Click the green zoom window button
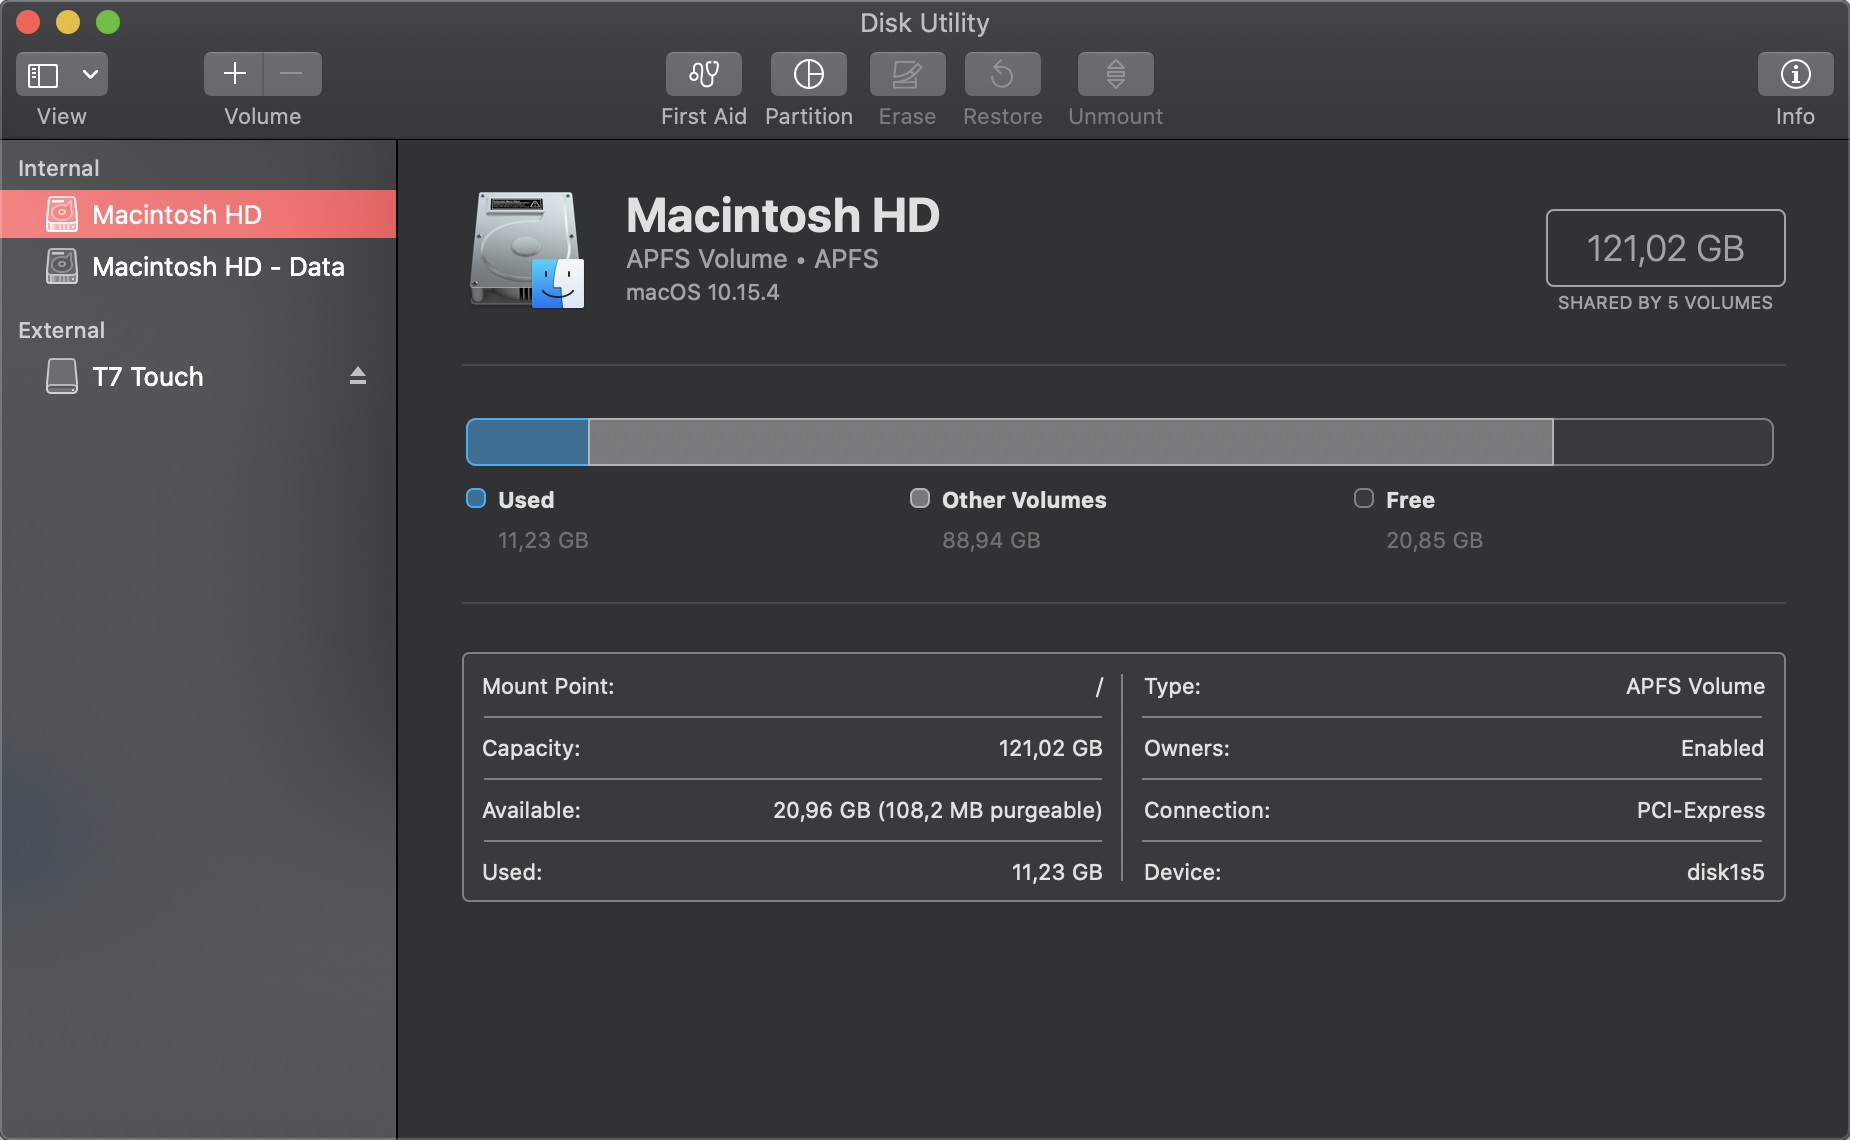The height and width of the screenshot is (1140, 1850). pyautogui.click(x=108, y=22)
